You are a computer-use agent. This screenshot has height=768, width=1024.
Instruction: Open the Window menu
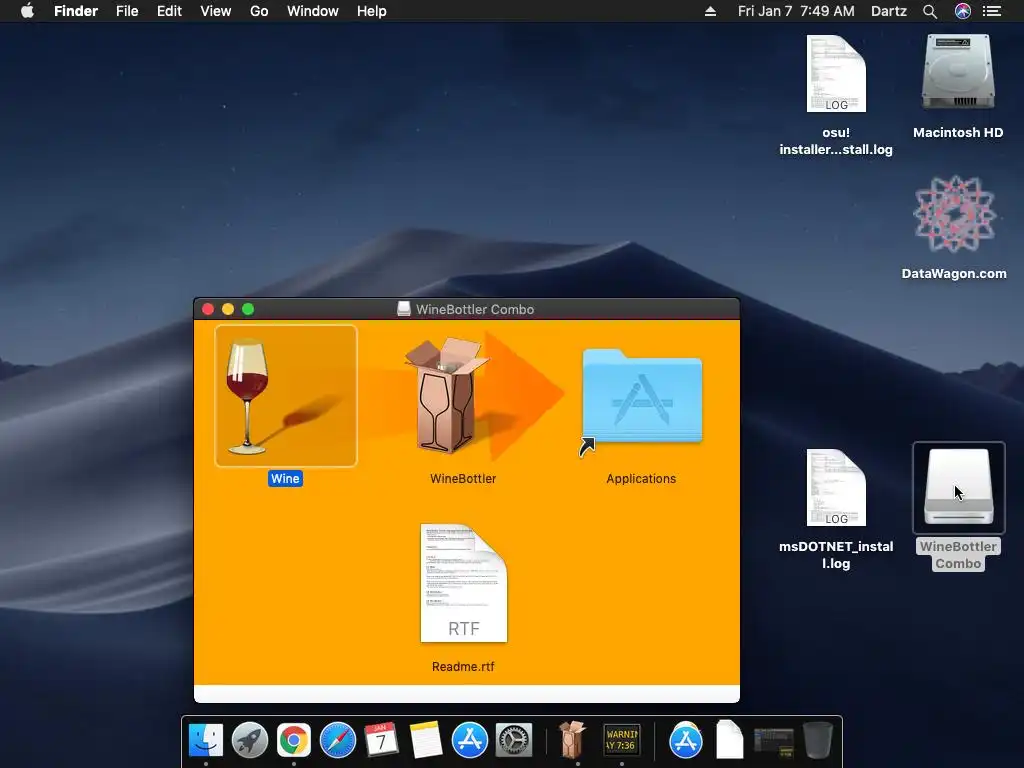point(313,11)
